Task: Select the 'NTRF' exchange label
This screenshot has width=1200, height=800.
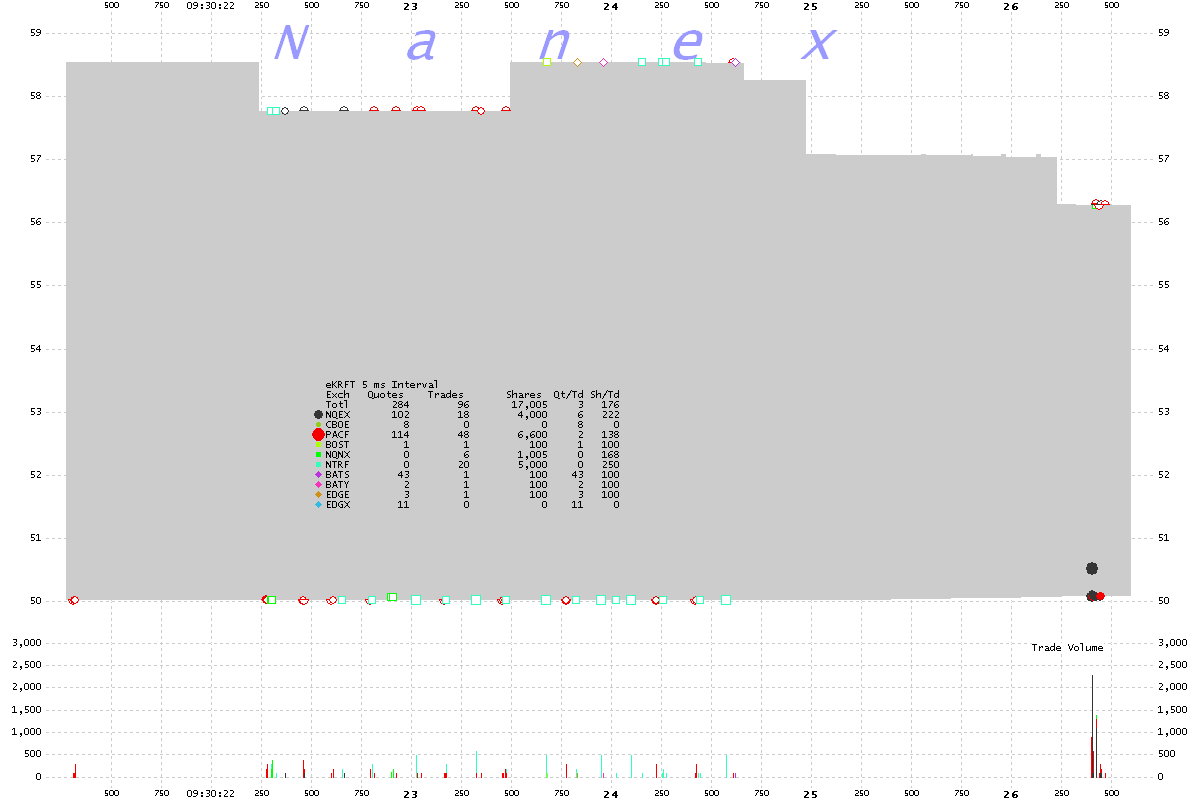Action: click(x=338, y=464)
